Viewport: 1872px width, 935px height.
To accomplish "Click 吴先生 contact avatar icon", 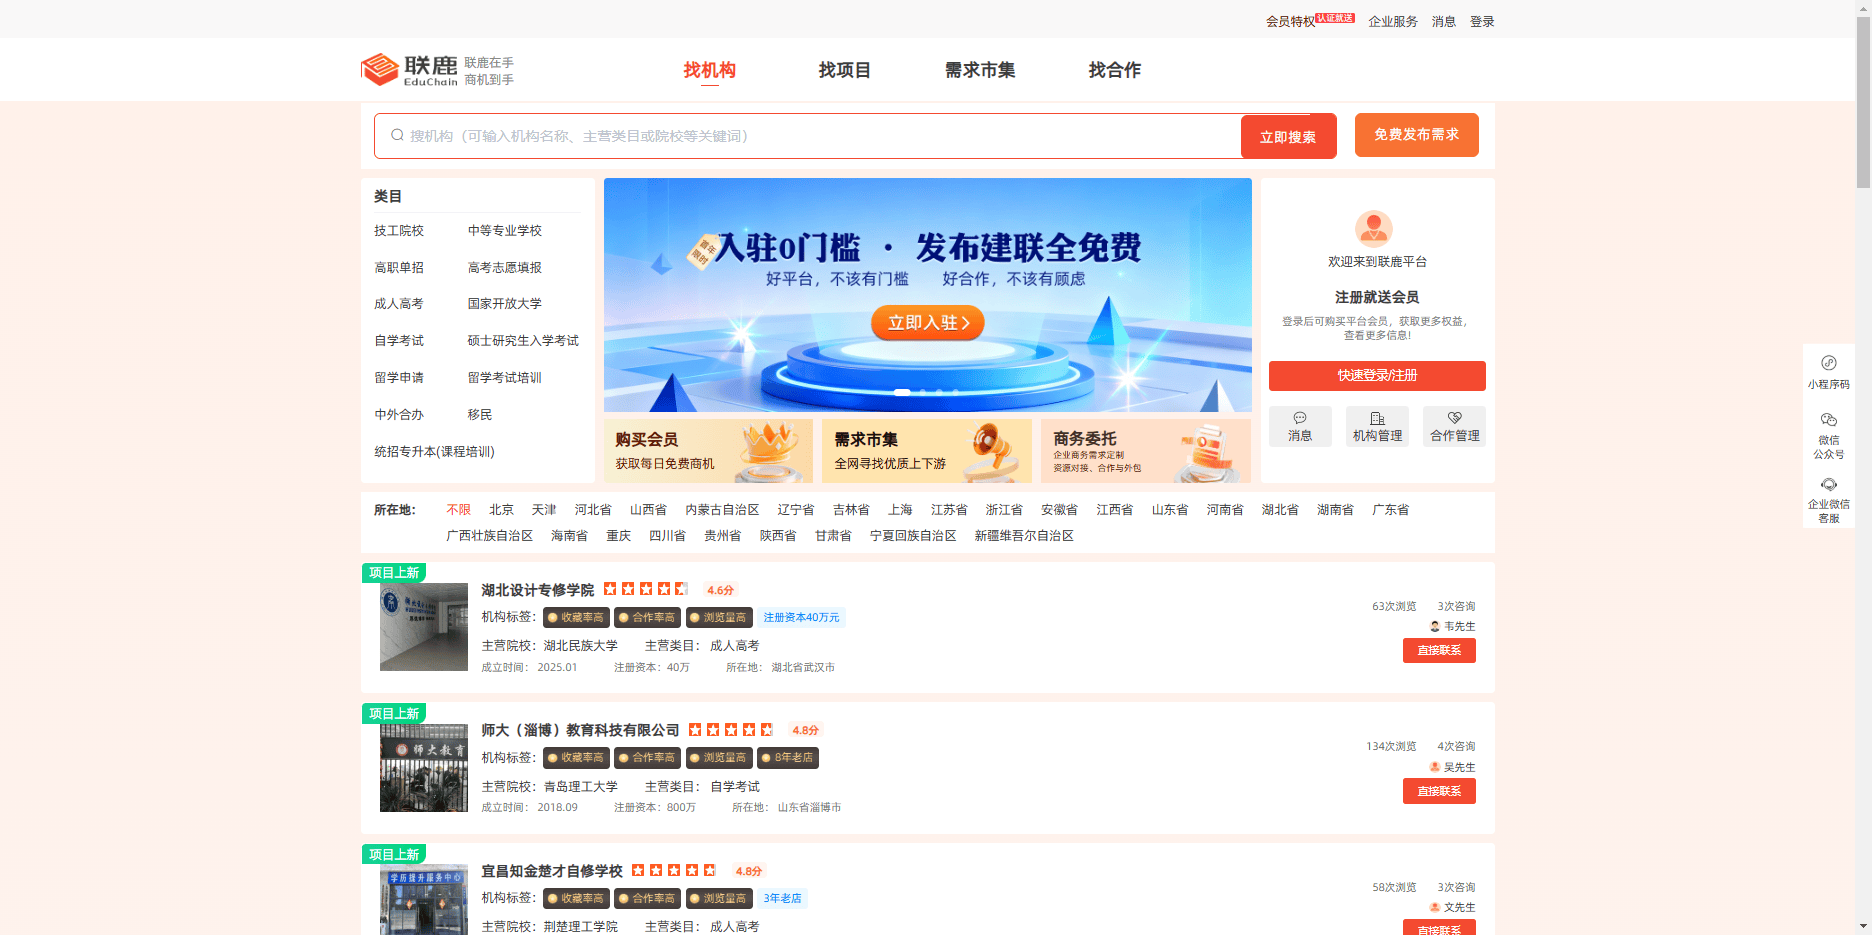I will coord(1435,767).
